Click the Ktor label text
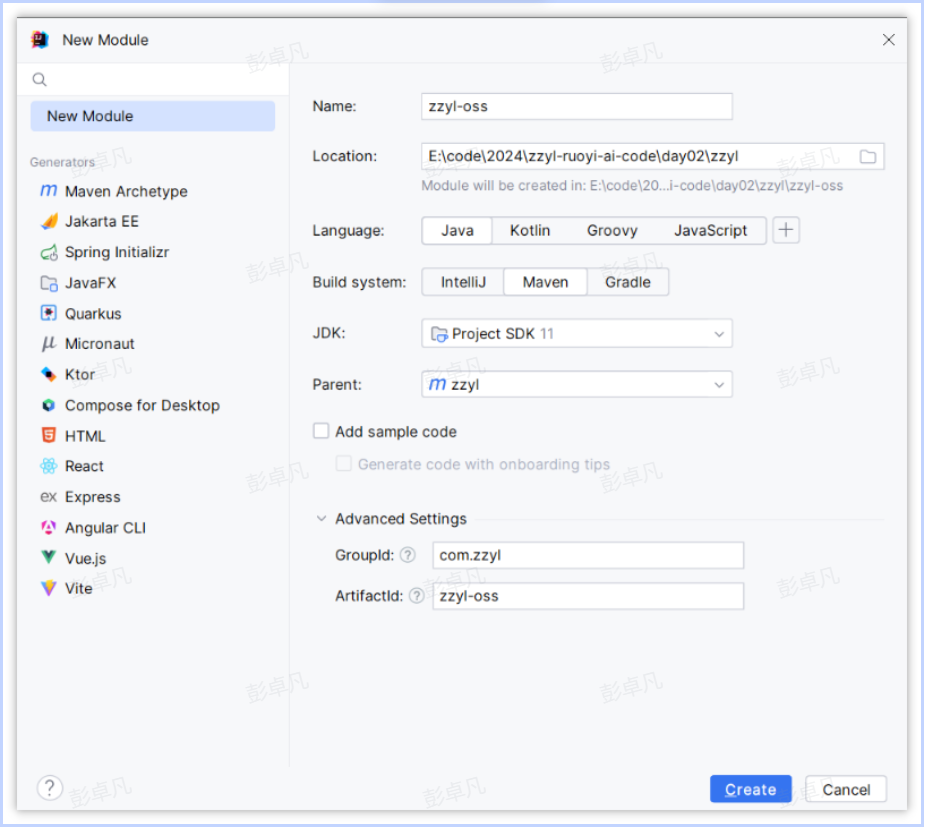This screenshot has height=827, width=925. click(80, 374)
